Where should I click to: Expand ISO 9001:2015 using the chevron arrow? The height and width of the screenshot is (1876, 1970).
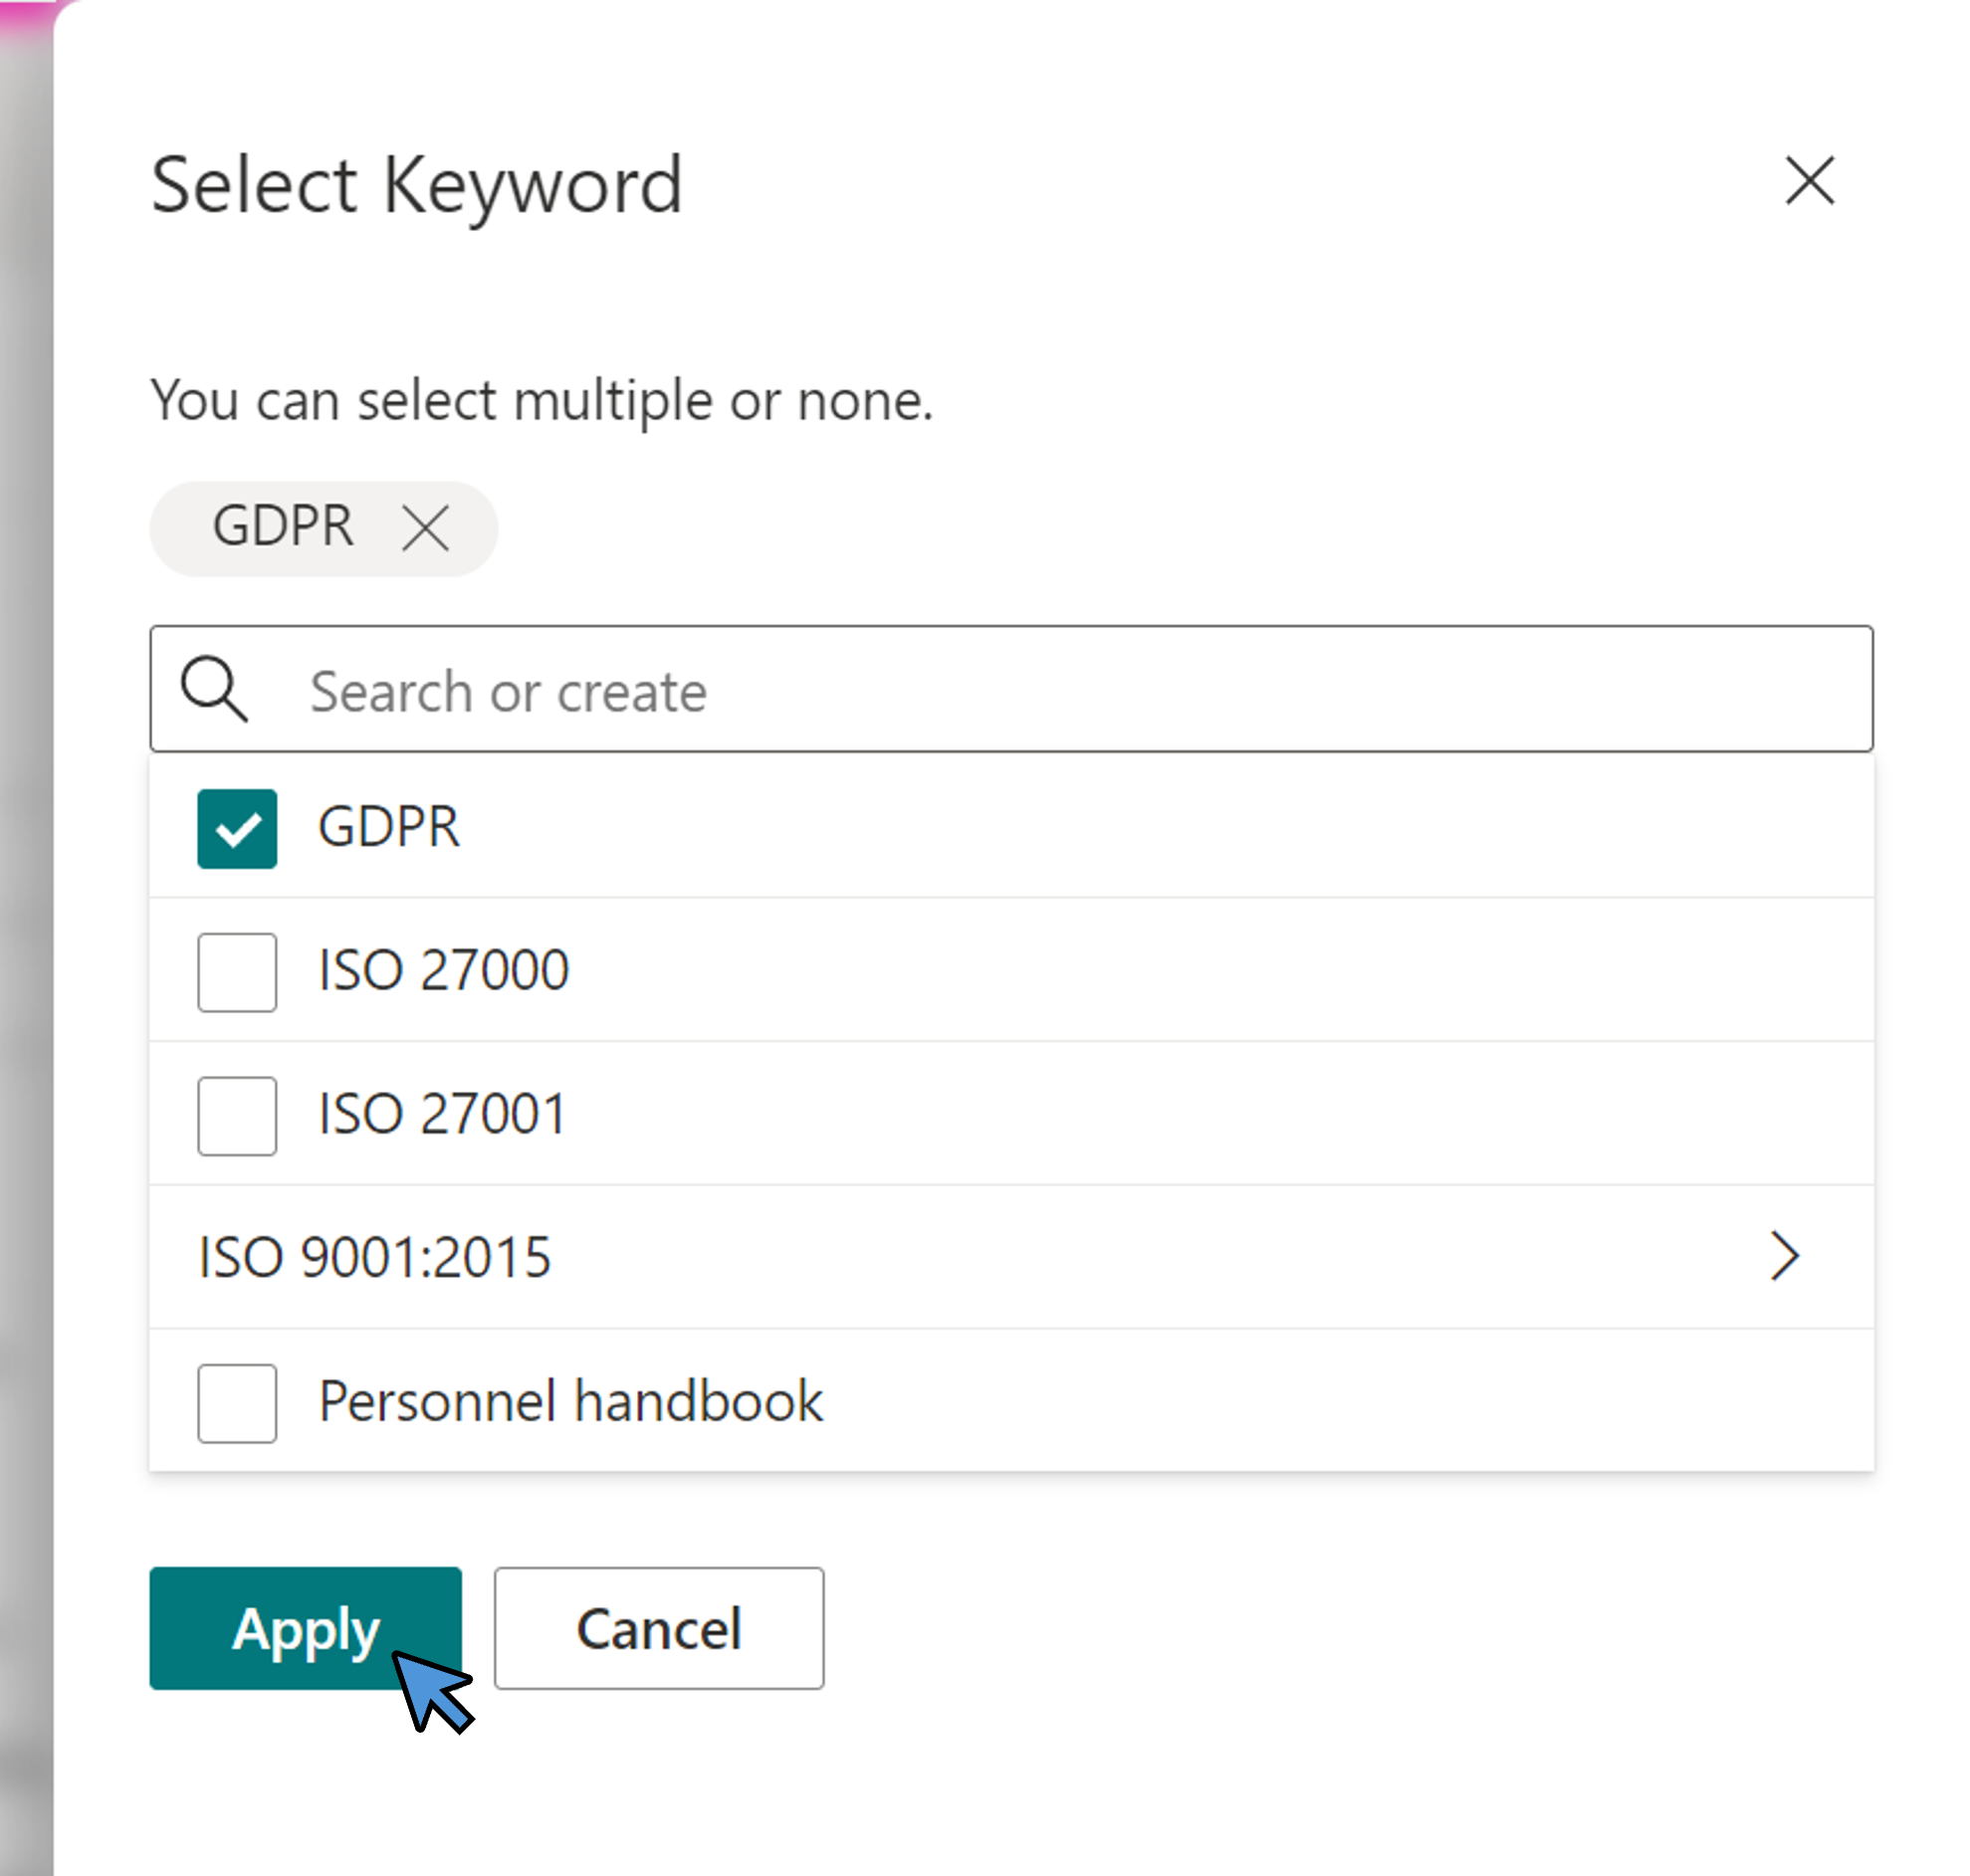coord(1784,1256)
